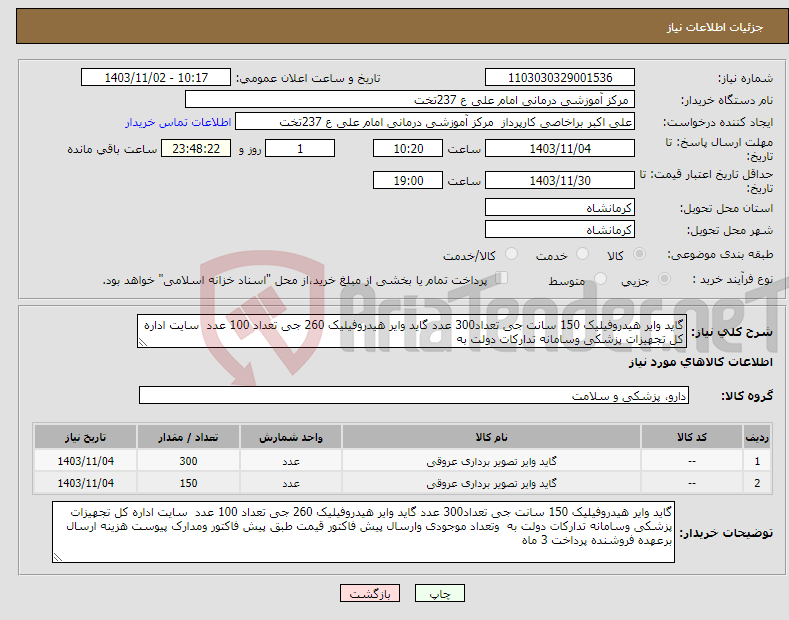
Task: Click the شرح کلی نیاز description textarea
Action: pyautogui.click(x=412, y=331)
